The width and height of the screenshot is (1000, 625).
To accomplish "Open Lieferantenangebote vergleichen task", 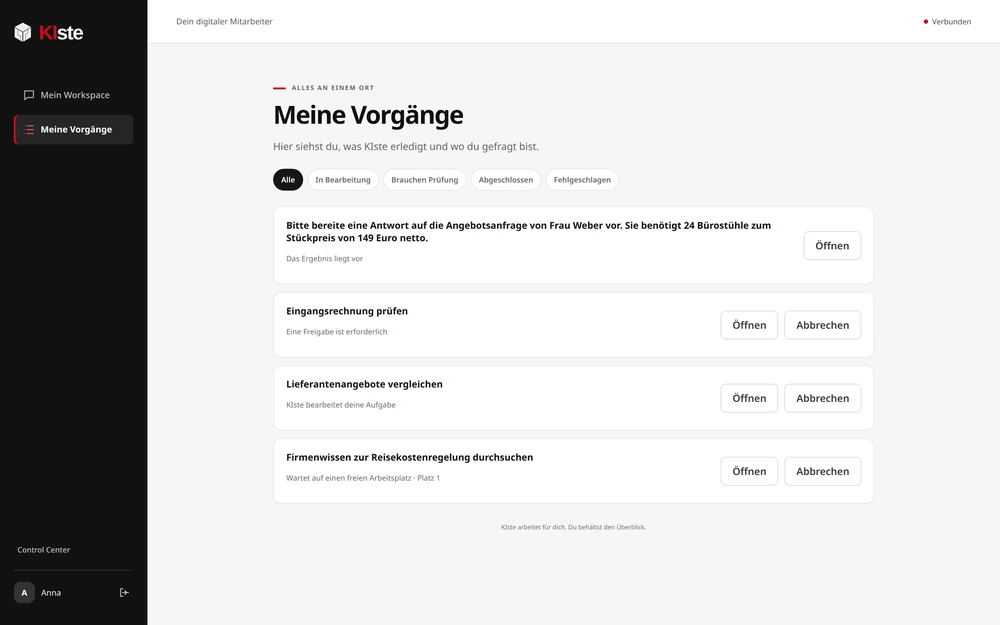I will [x=749, y=398].
